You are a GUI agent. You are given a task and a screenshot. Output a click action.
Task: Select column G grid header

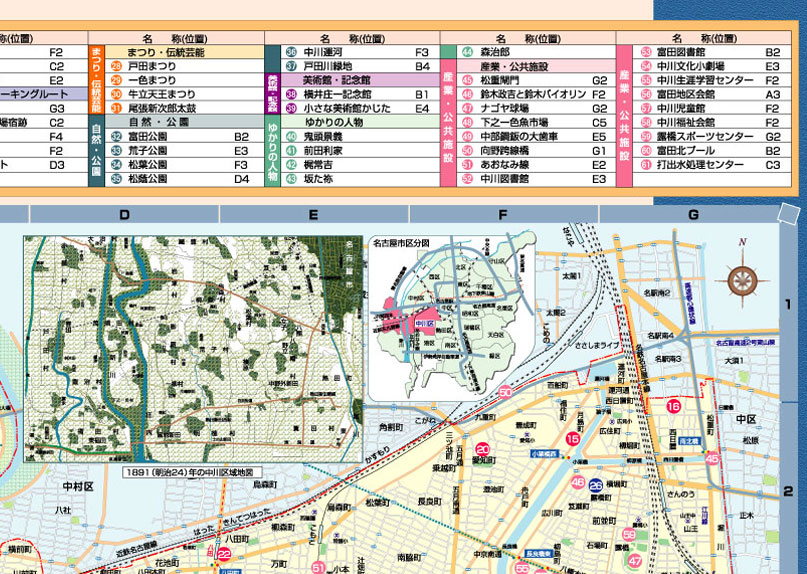pos(692,215)
